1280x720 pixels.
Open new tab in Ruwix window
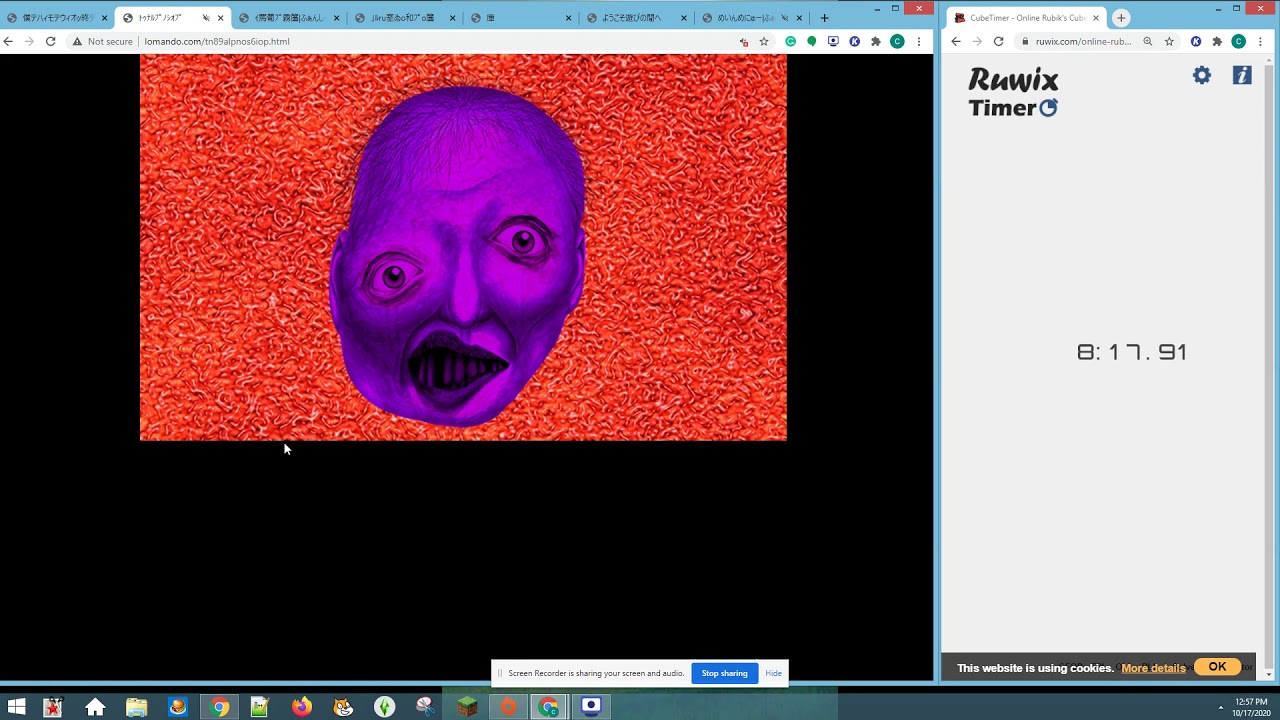[x=1121, y=18]
